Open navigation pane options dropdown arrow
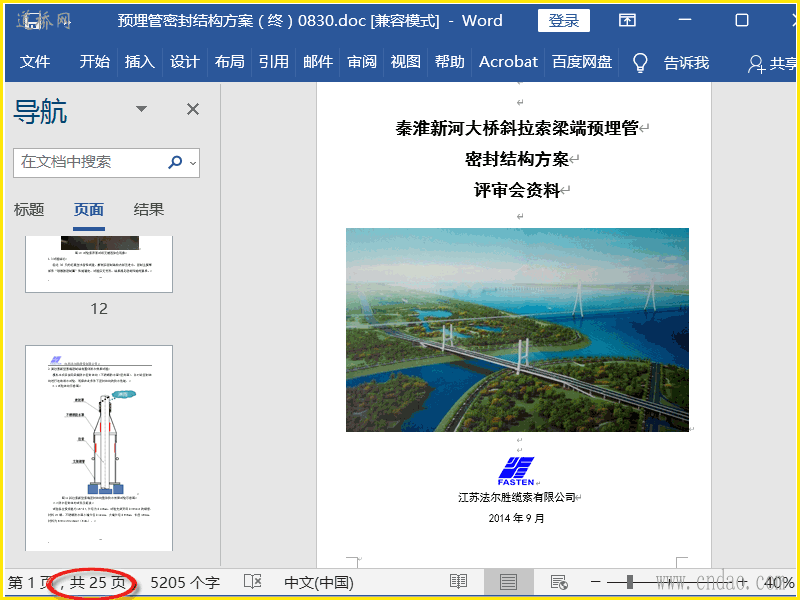The height and width of the screenshot is (600, 800). pyautogui.click(x=141, y=109)
